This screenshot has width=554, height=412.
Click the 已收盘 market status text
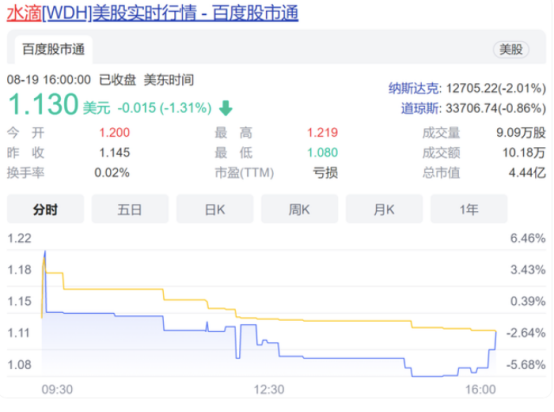(117, 80)
